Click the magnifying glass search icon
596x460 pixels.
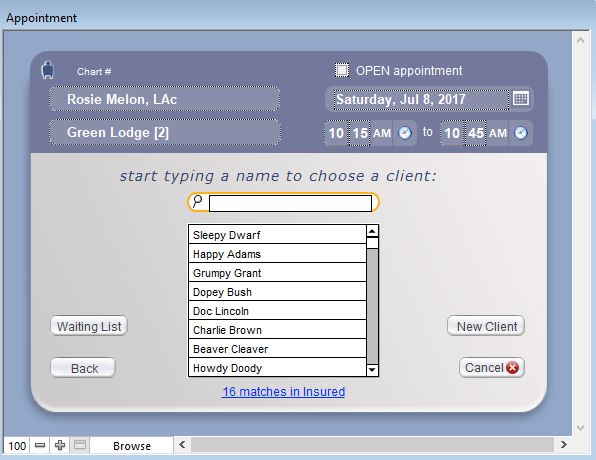197,201
